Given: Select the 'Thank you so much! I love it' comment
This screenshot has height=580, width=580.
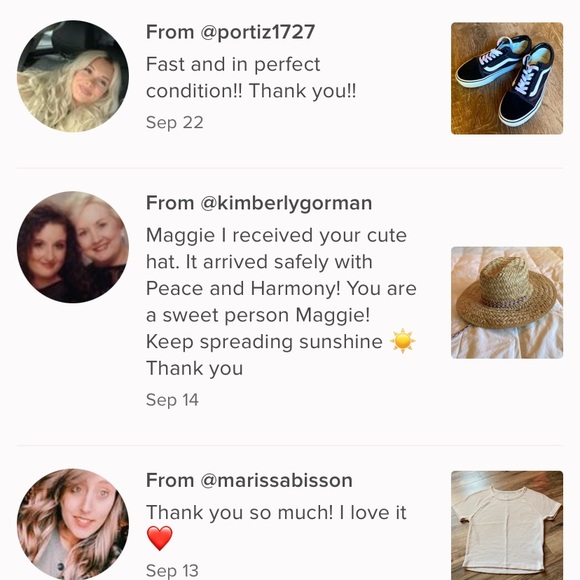Looking at the screenshot, I should [x=276, y=526].
